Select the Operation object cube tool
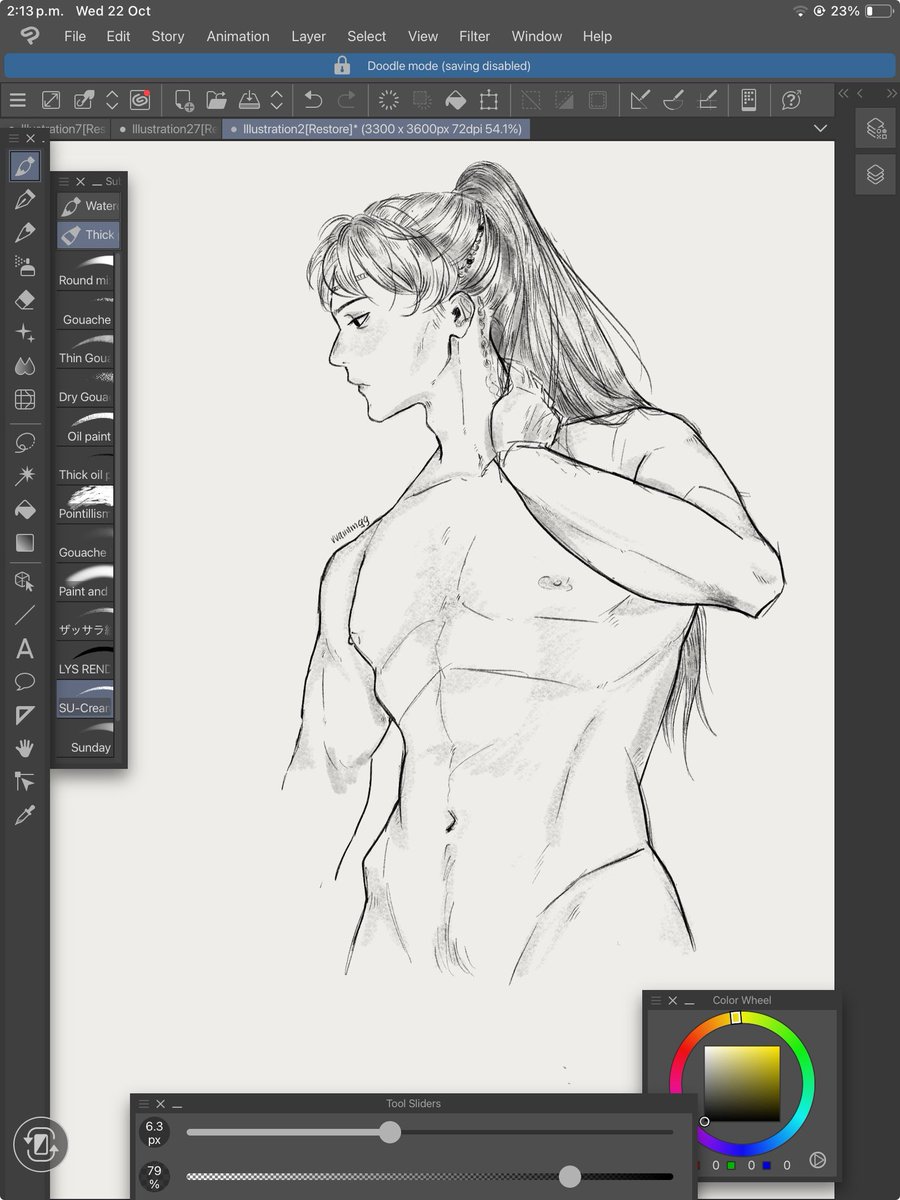The width and height of the screenshot is (900, 1200). click(x=25, y=581)
